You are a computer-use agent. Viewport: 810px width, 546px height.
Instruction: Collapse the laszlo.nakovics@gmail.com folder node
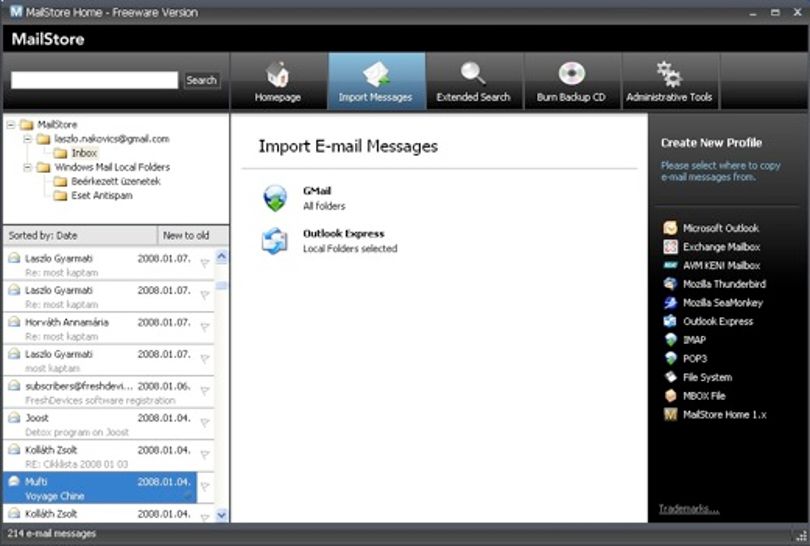click(28, 139)
